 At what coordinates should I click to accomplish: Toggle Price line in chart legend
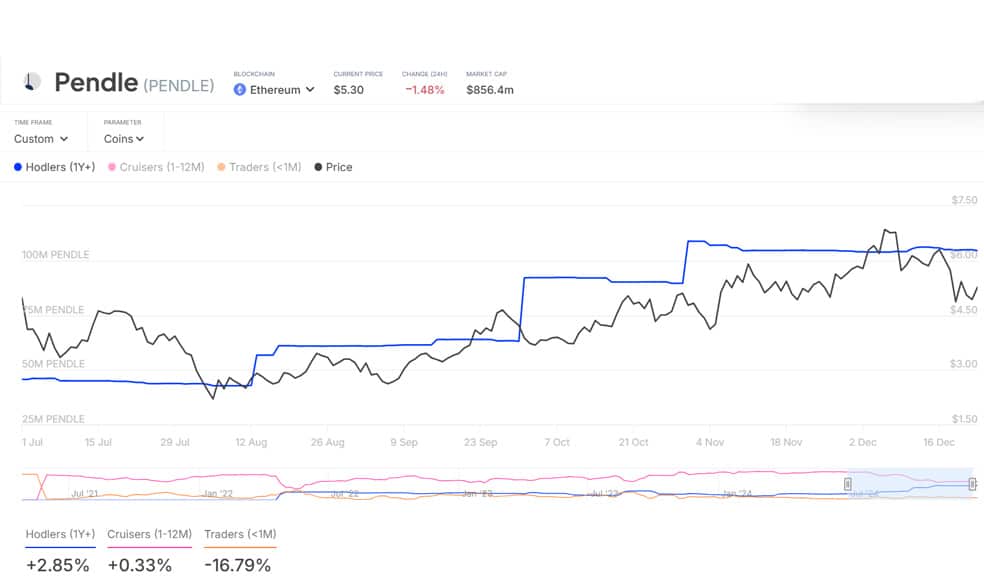pyautogui.click(x=333, y=167)
